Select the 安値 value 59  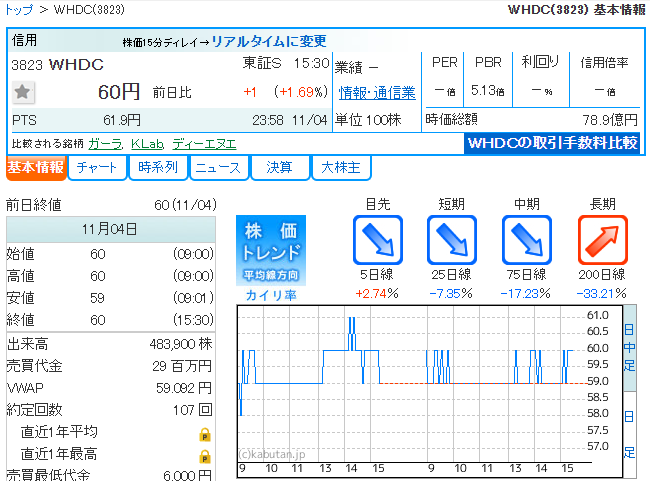point(97,298)
